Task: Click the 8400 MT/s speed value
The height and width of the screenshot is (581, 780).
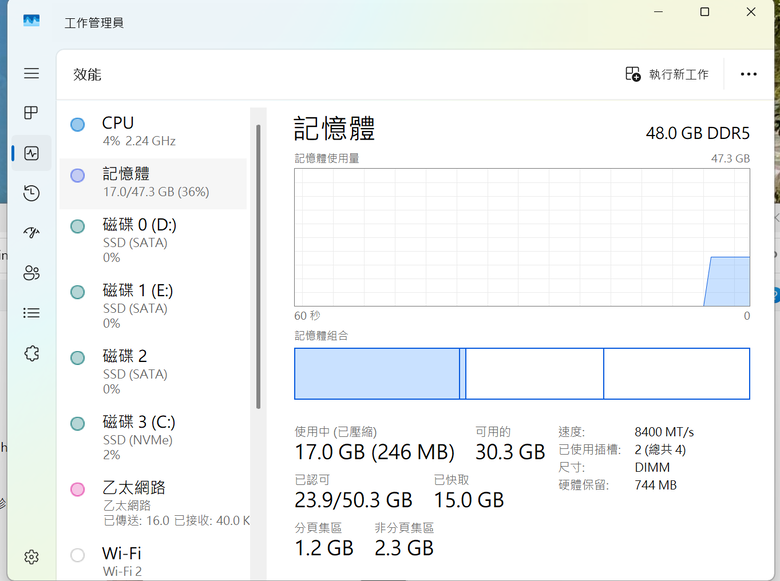Action: 664,432
